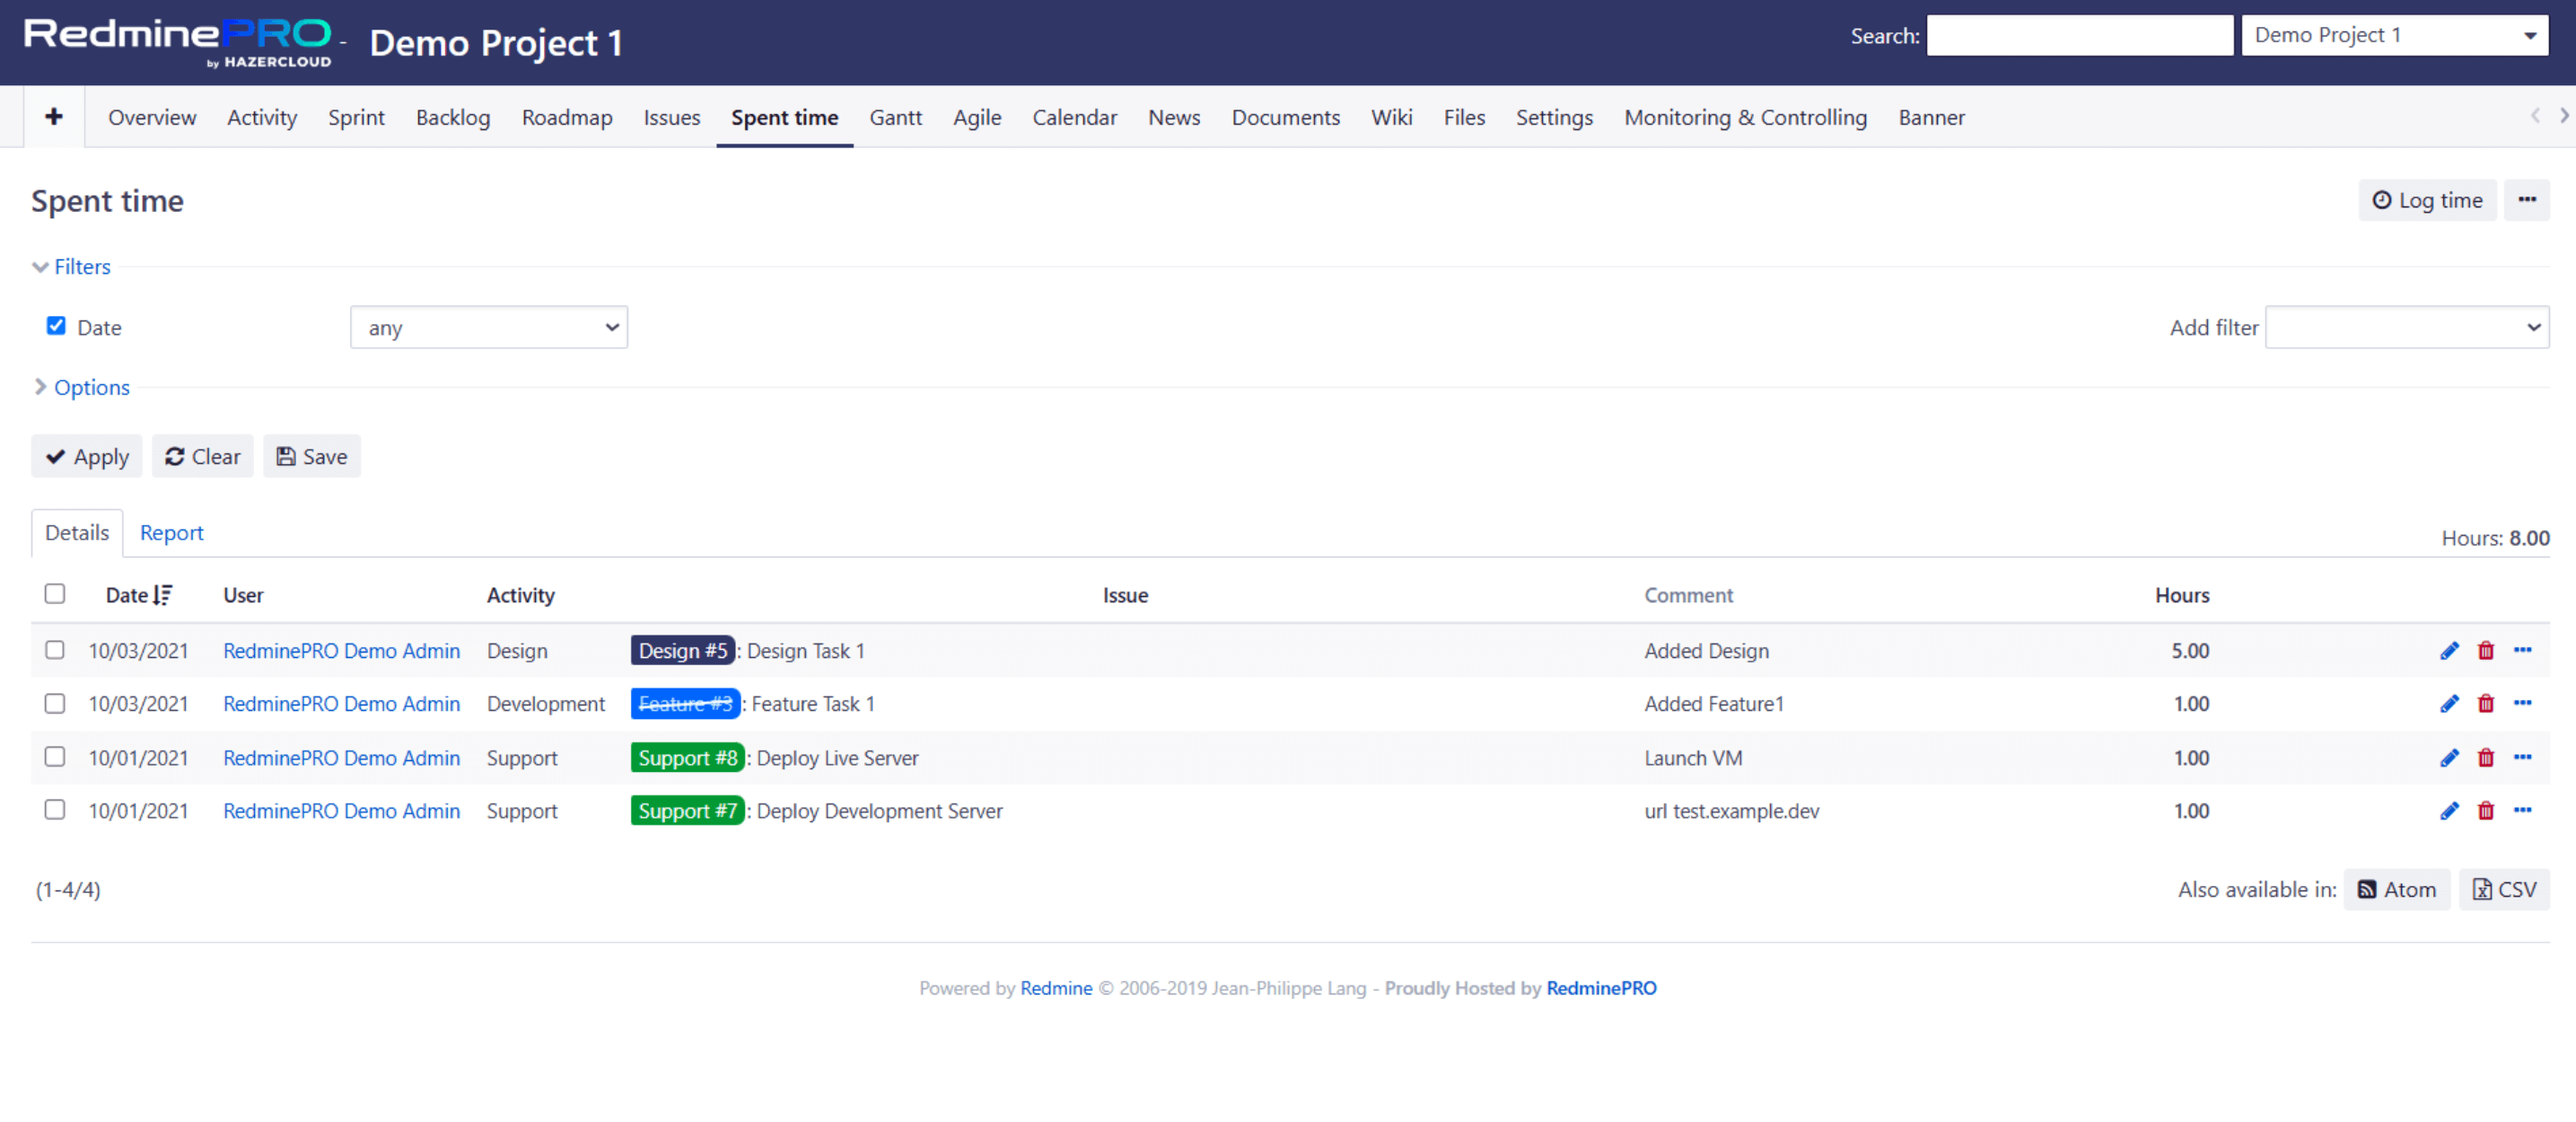Image resolution: width=2576 pixels, height=1122 pixels.
Task: Click the Apply button in filters
Action: point(87,457)
